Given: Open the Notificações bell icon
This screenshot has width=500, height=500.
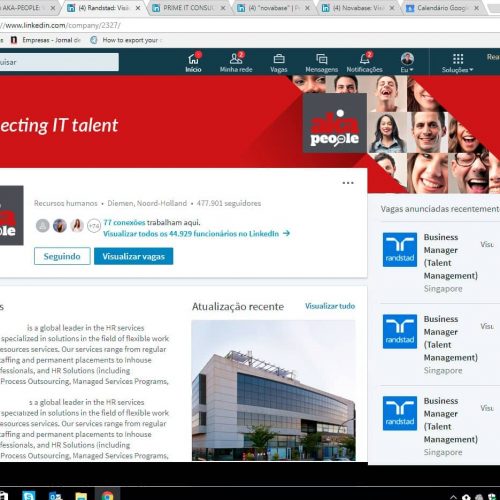Looking at the screenshot, I should 364,62.
